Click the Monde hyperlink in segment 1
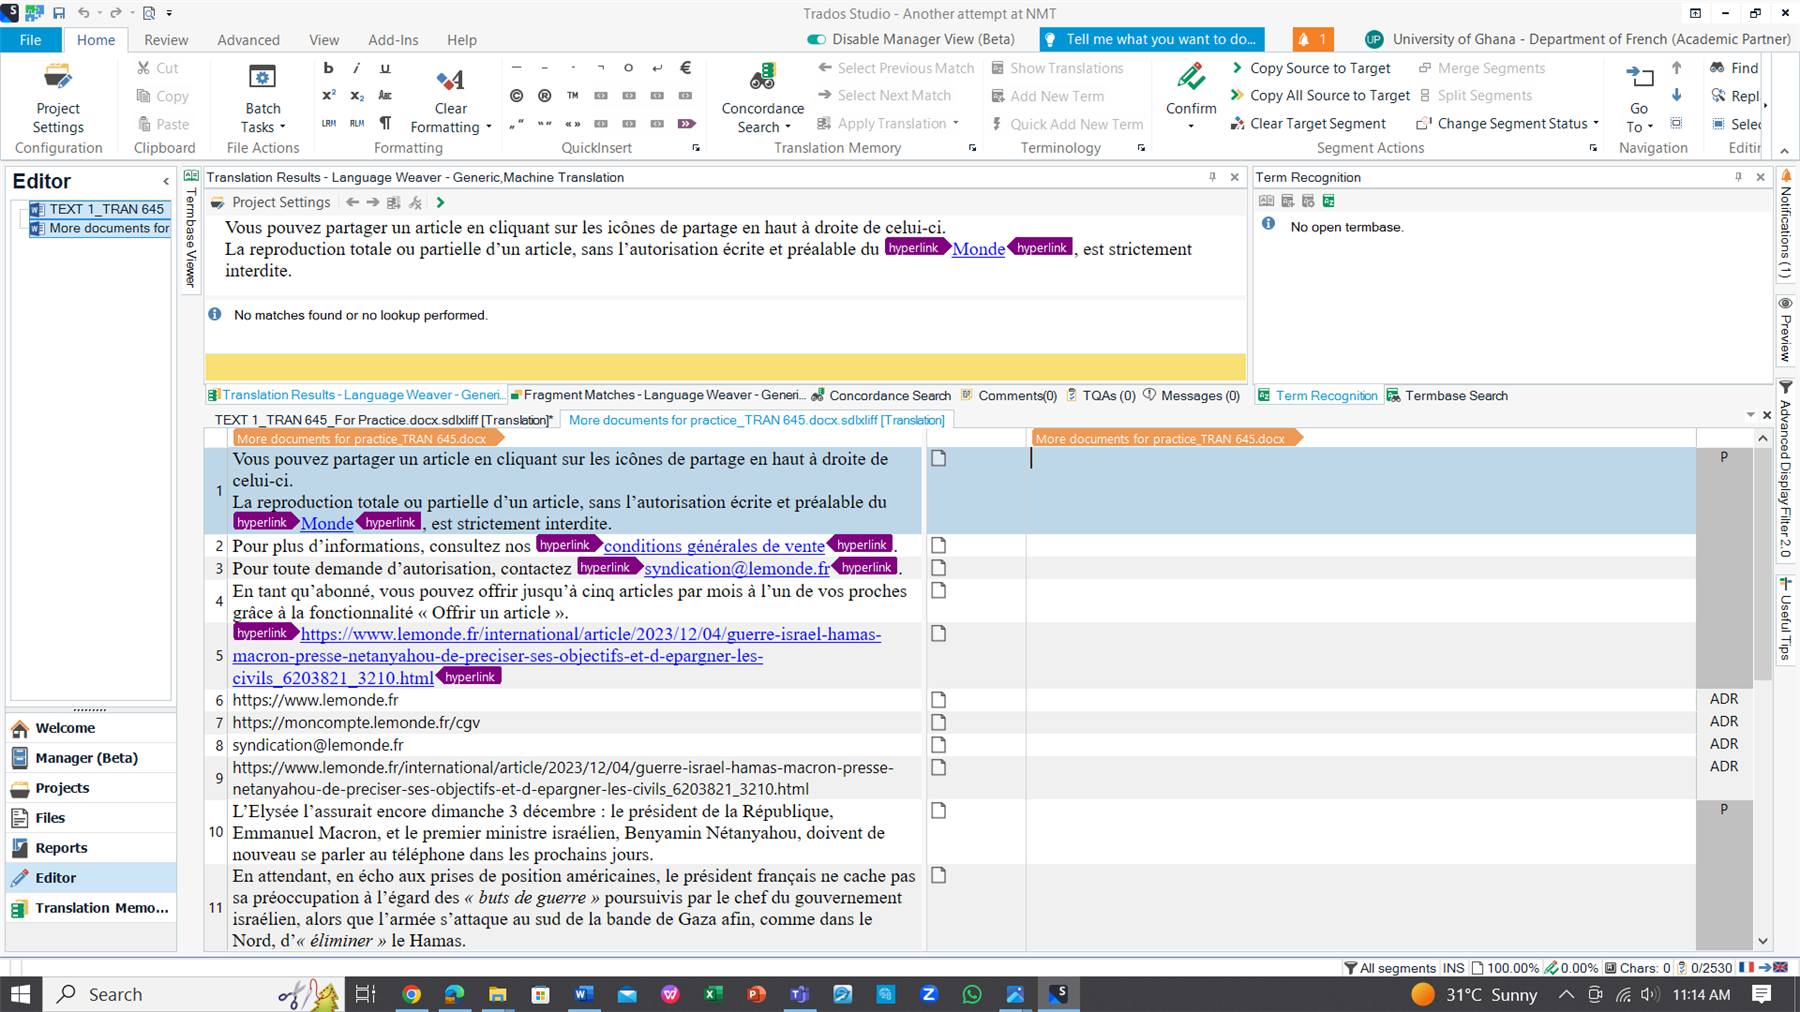Image resolution: width=1800 pixels, height=1012 pixels. tap(327, 523)
